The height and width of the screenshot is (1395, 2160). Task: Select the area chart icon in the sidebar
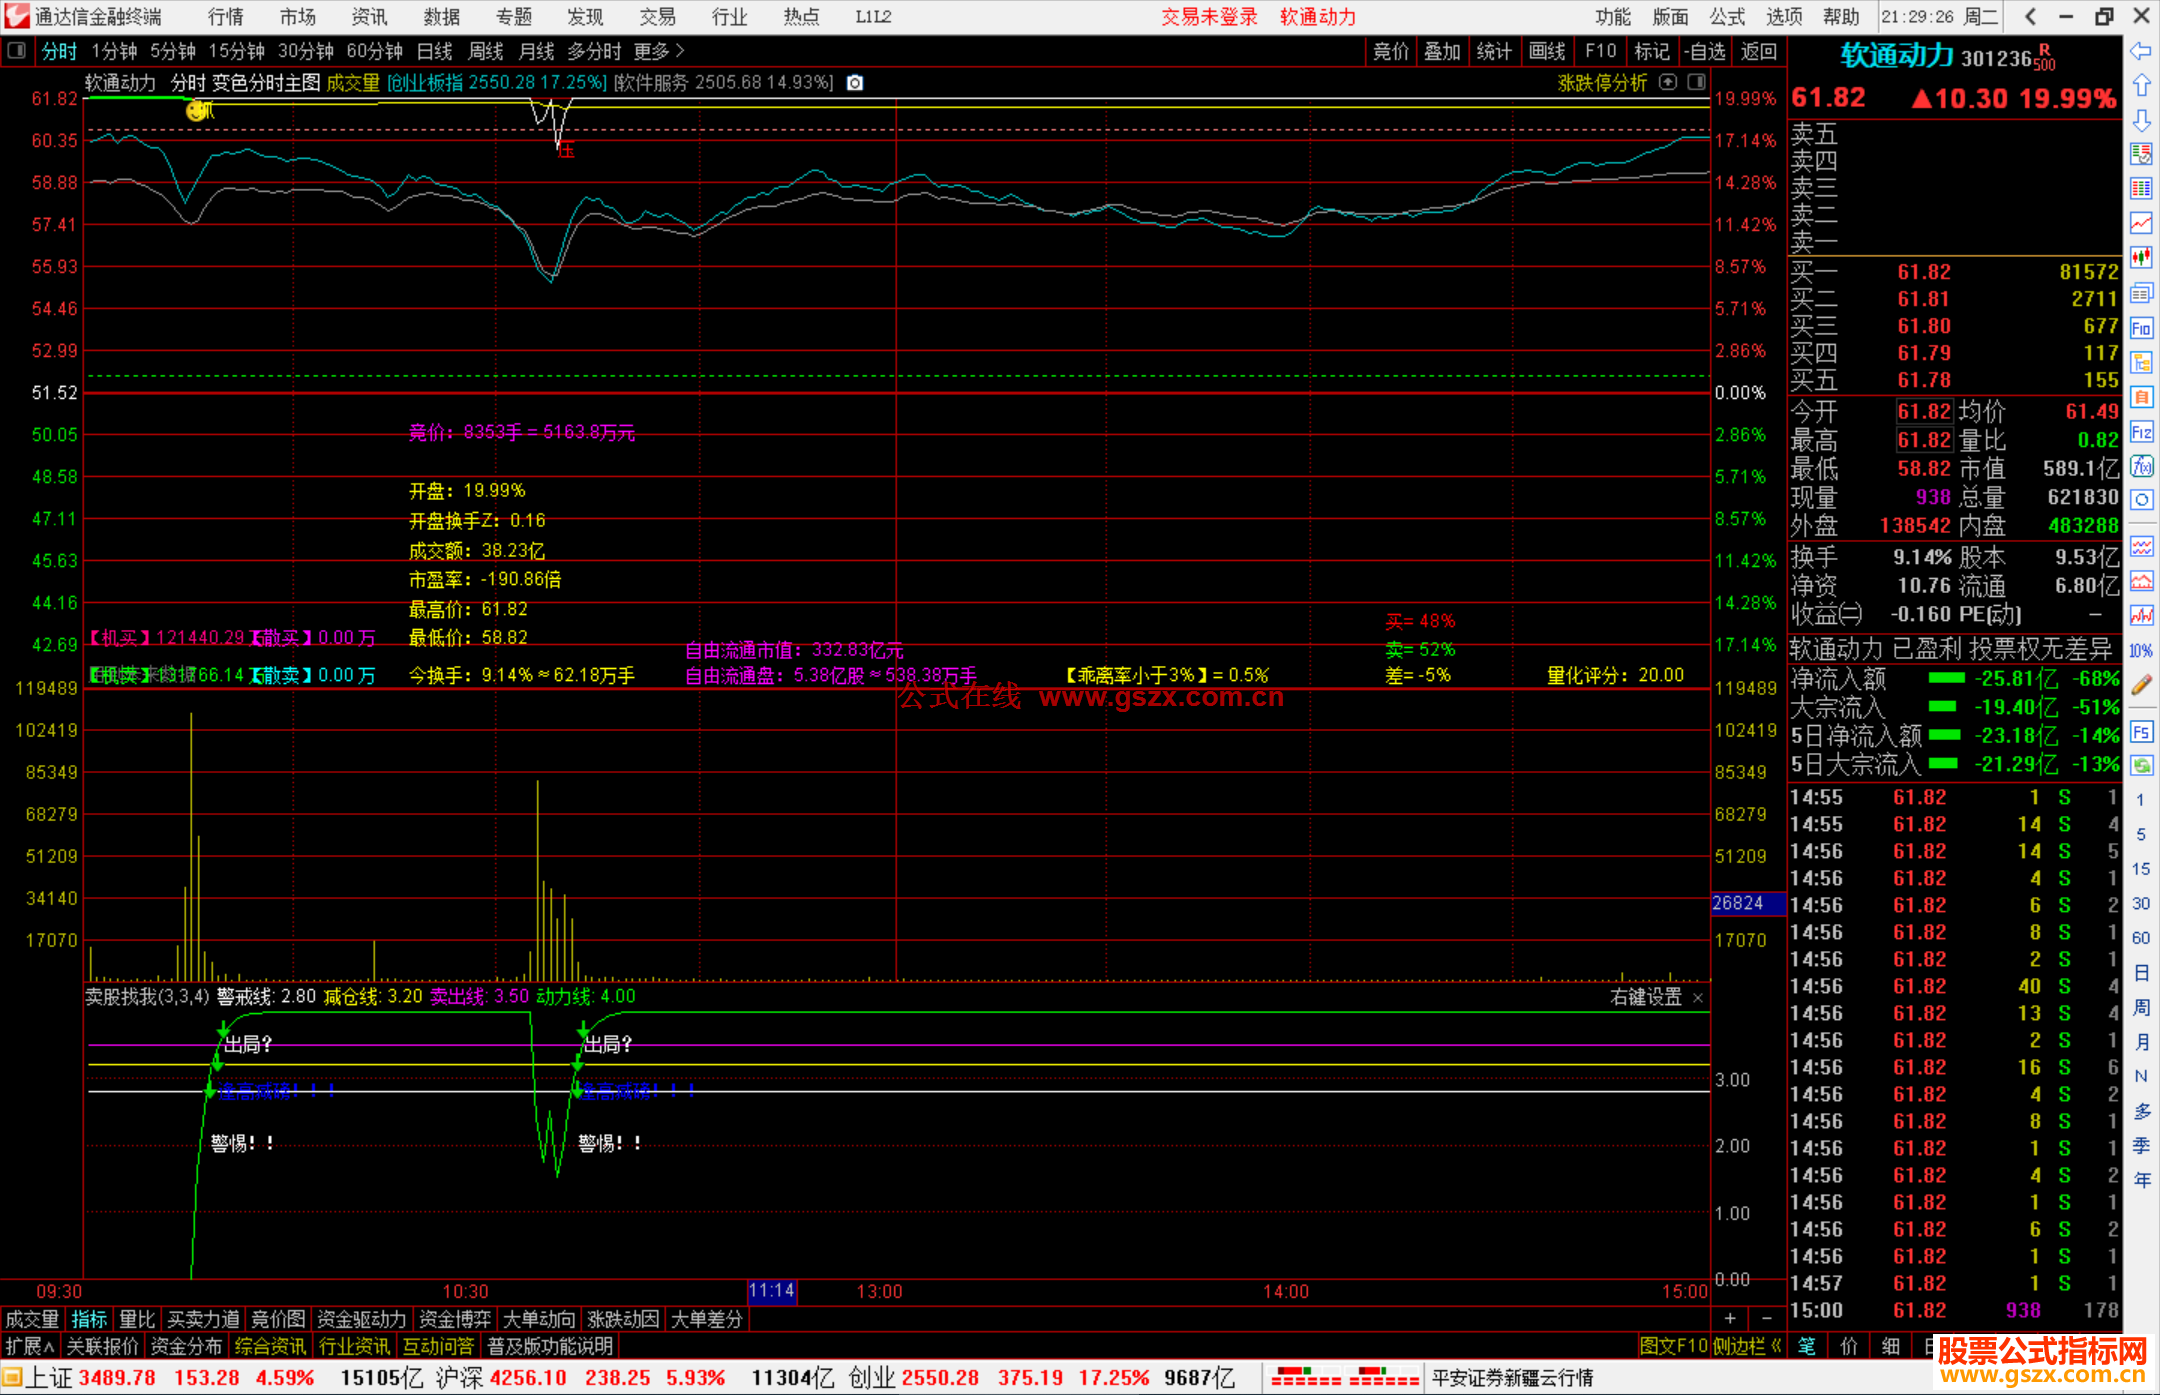(2141, 581)
